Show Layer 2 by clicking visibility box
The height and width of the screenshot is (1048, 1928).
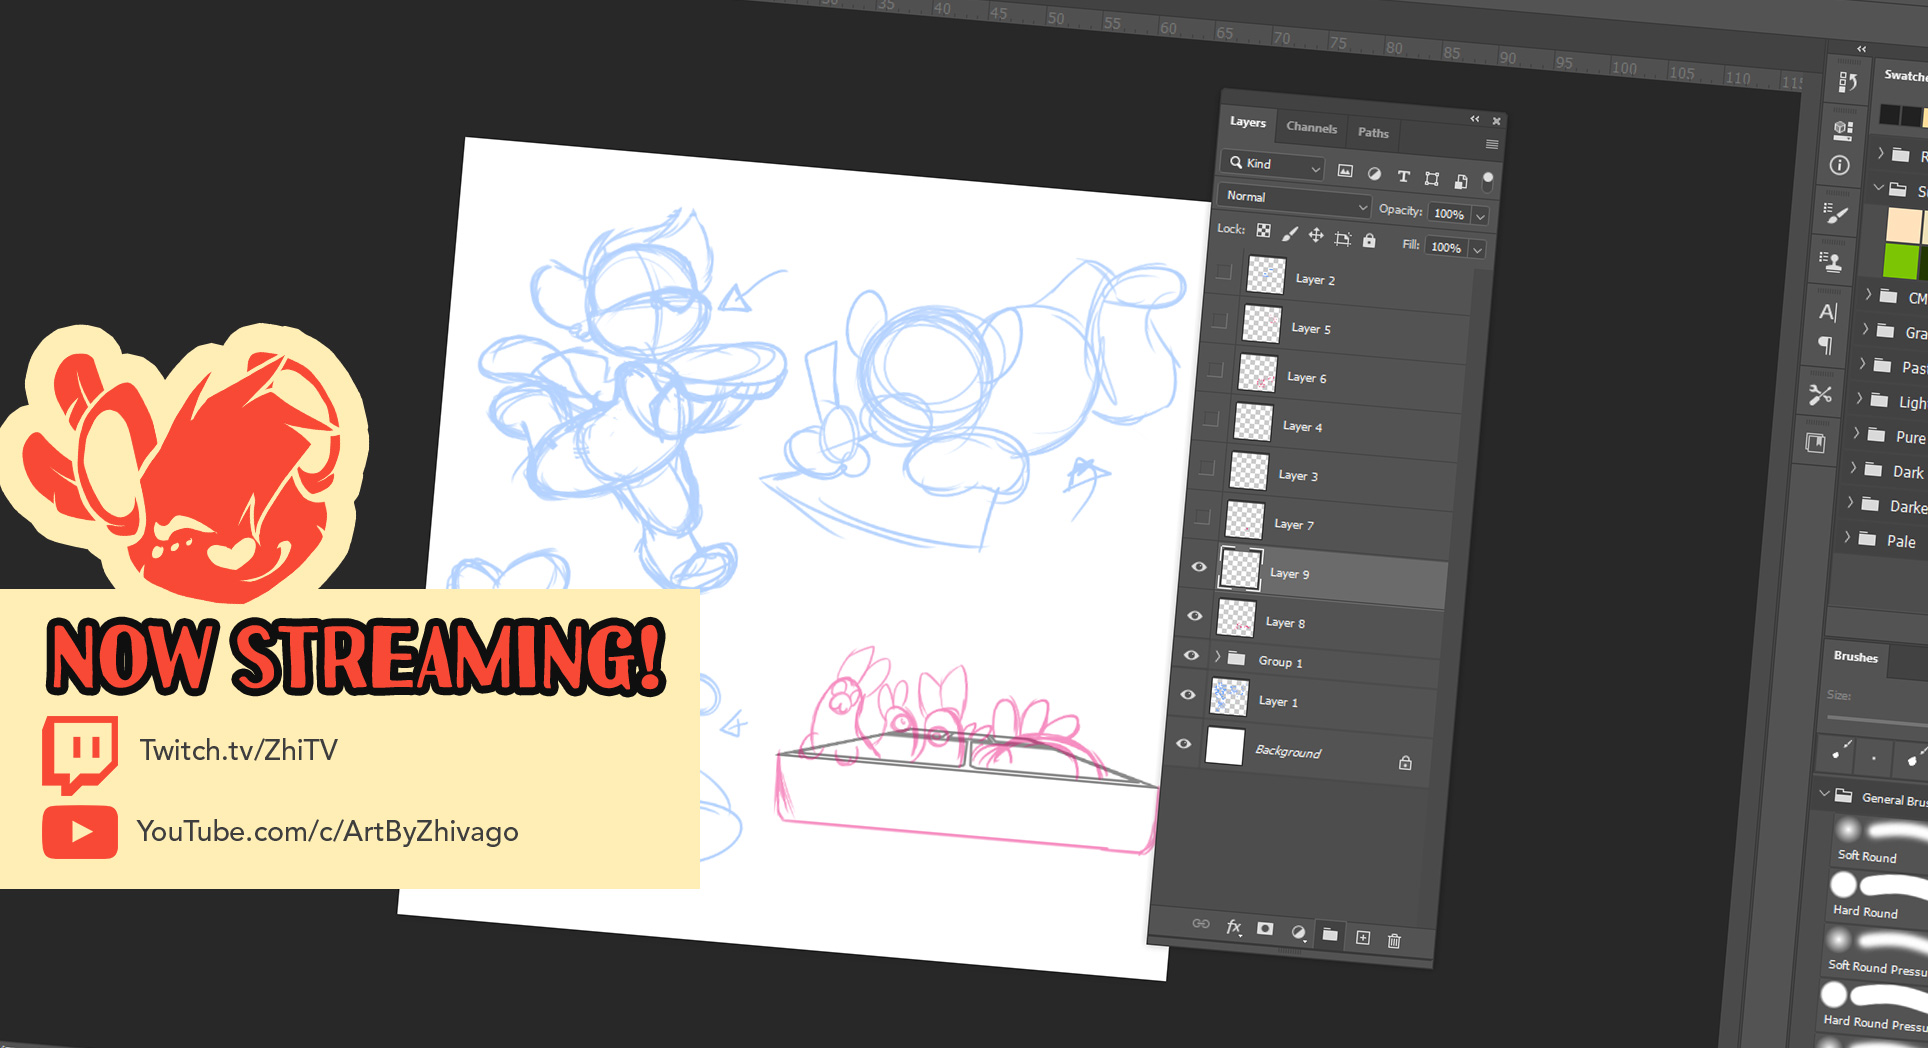[1223, 272]
